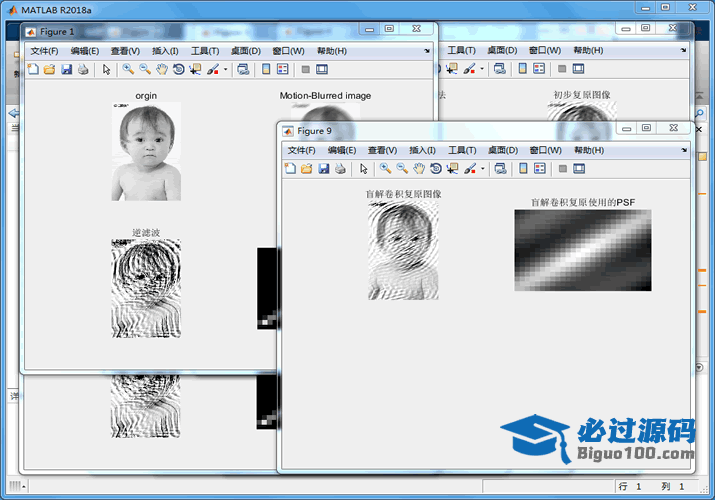Click Print icon in Figure 1 toolbar
The image size is (715, 500).
point(83,69)
